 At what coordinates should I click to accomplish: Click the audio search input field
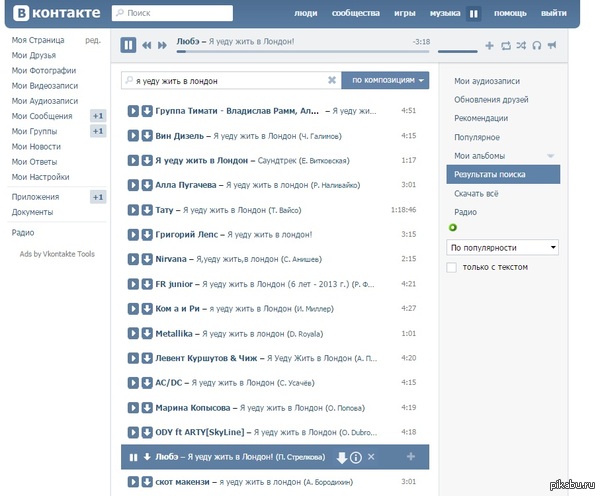[231, 80]
